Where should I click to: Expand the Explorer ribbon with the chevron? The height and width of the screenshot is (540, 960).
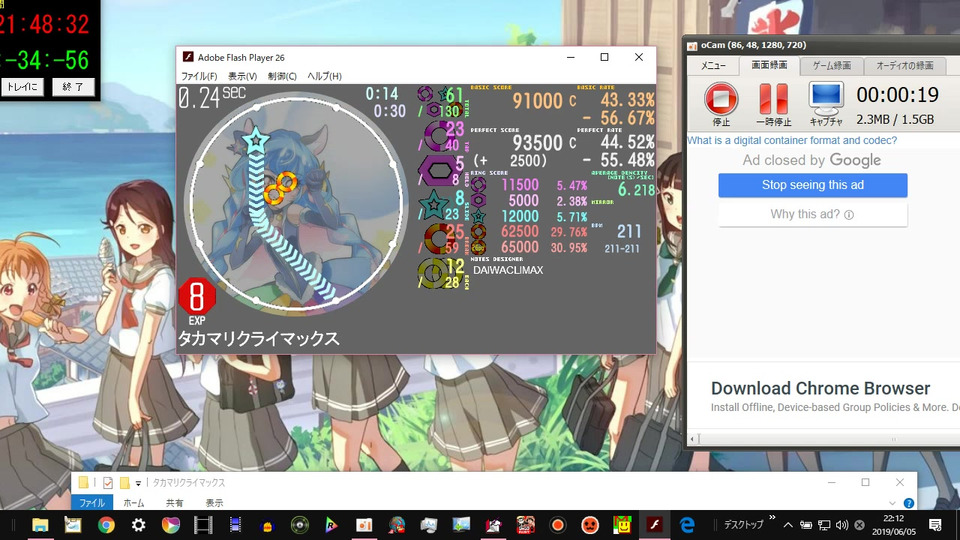point(892,503)
